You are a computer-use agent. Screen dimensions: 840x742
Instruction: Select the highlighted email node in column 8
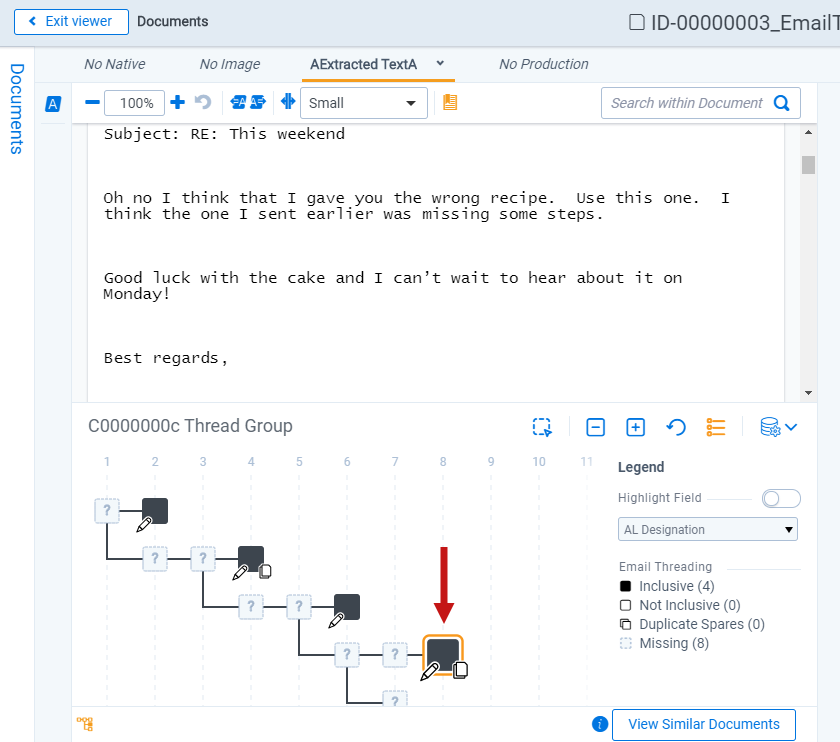[x=442, y=652]
